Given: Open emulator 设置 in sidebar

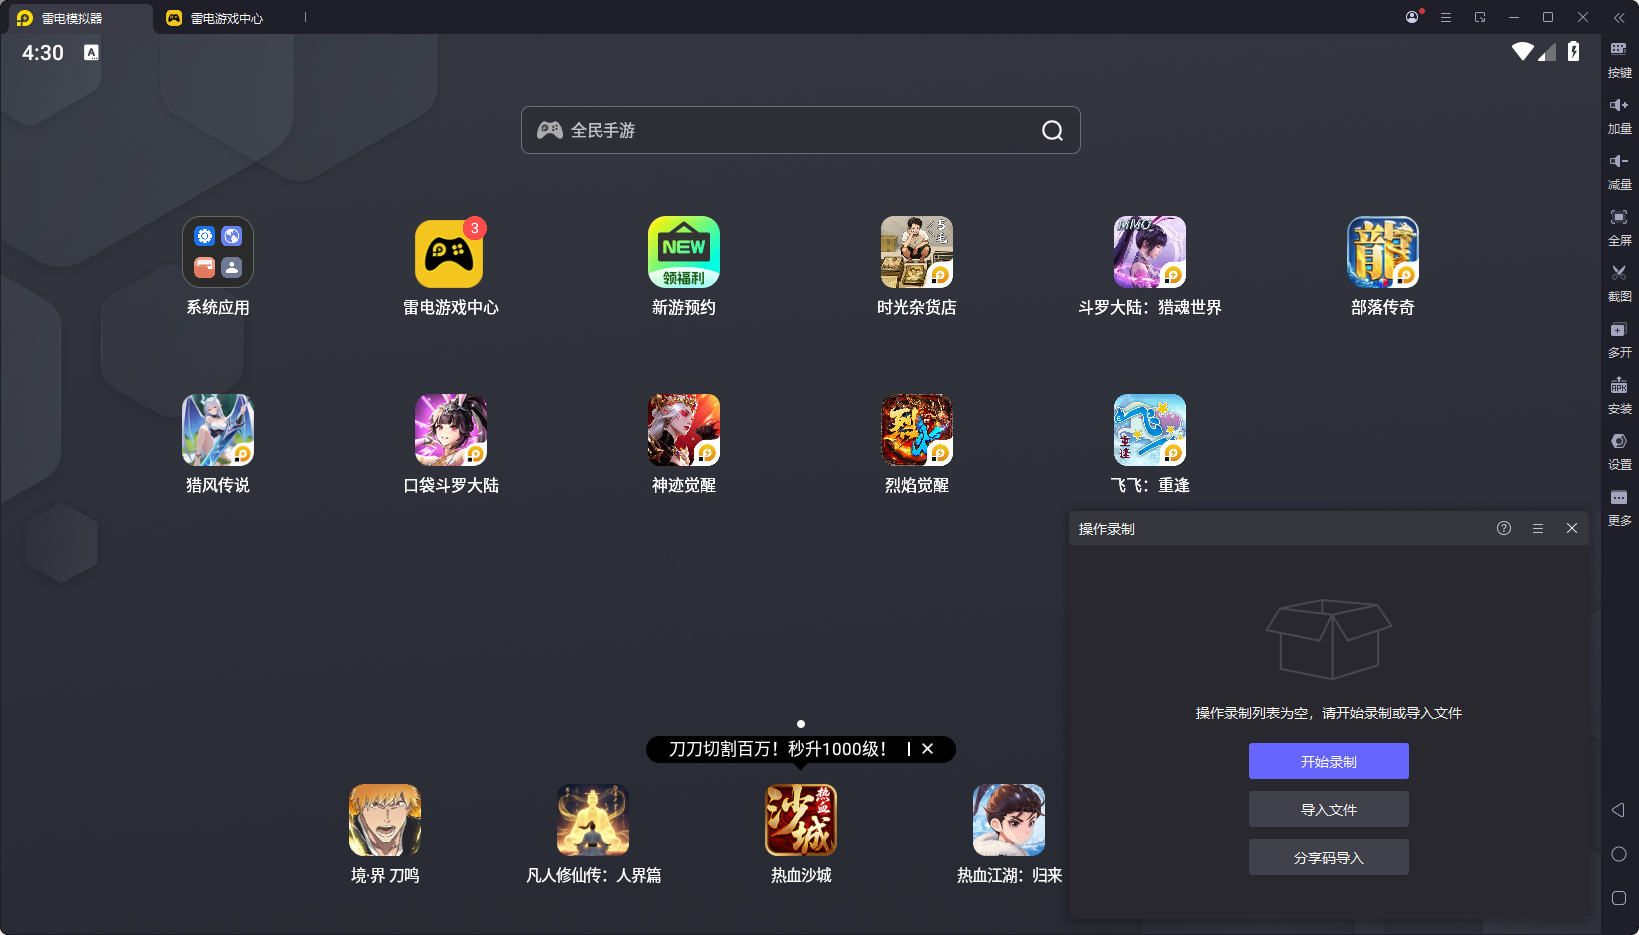Looking at the screenshot, I should (x=1619, y=451).
